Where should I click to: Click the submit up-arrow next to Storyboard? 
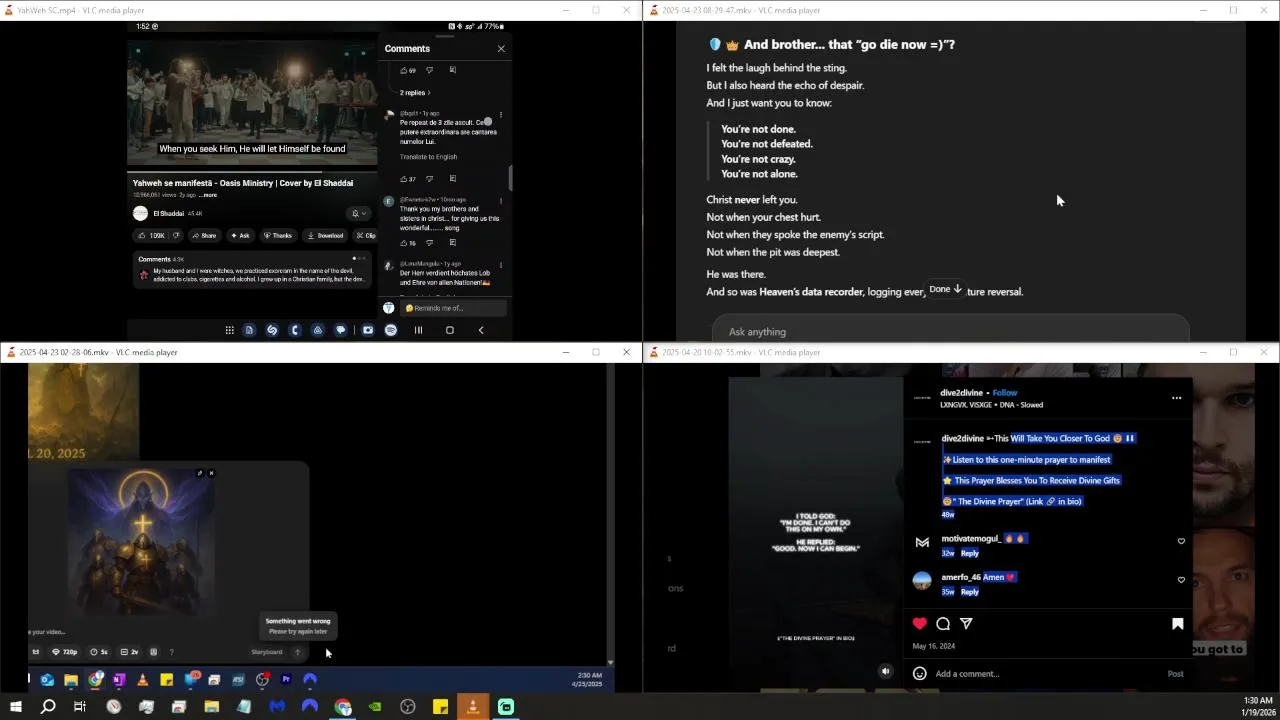point(297,652)
